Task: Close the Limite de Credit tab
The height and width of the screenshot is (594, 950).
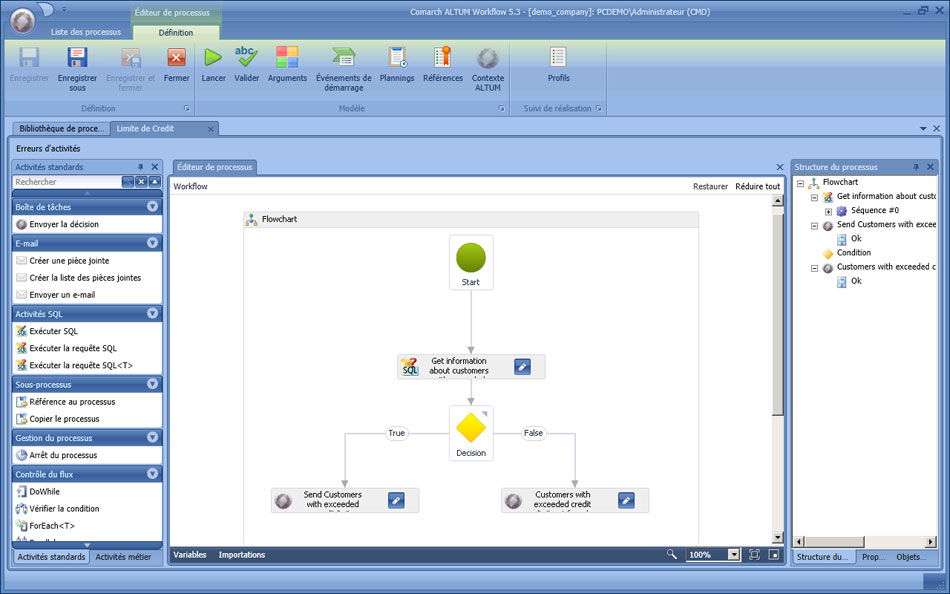Action: [x=211, y=129]
